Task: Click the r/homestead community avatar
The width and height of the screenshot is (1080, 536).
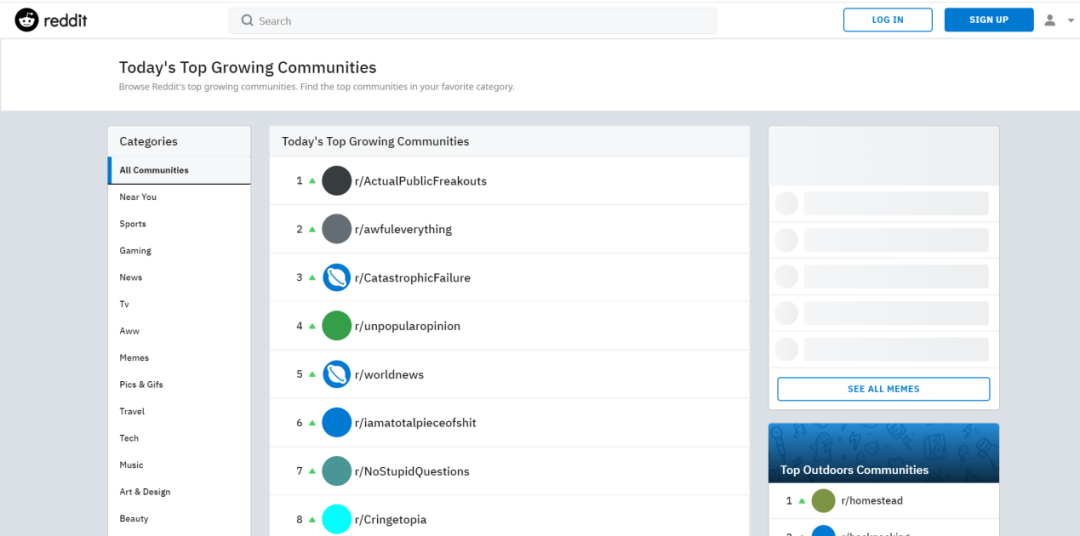Action: pyautogui.click(x=823, y=501)
